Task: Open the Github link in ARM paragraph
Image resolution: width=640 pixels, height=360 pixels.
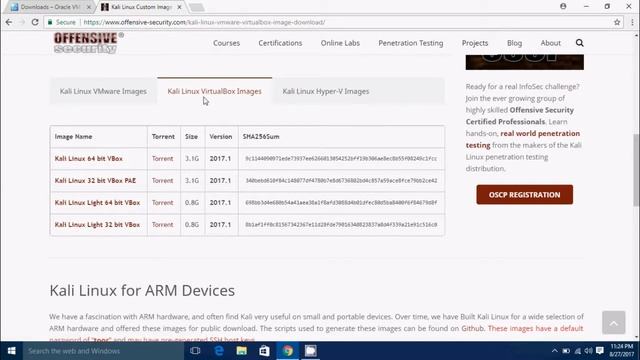Action: 473,328
